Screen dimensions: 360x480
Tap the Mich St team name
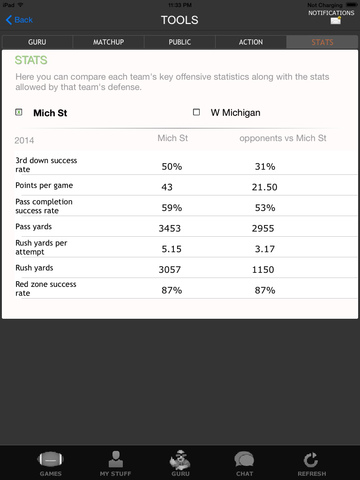(x=50, y=113)
